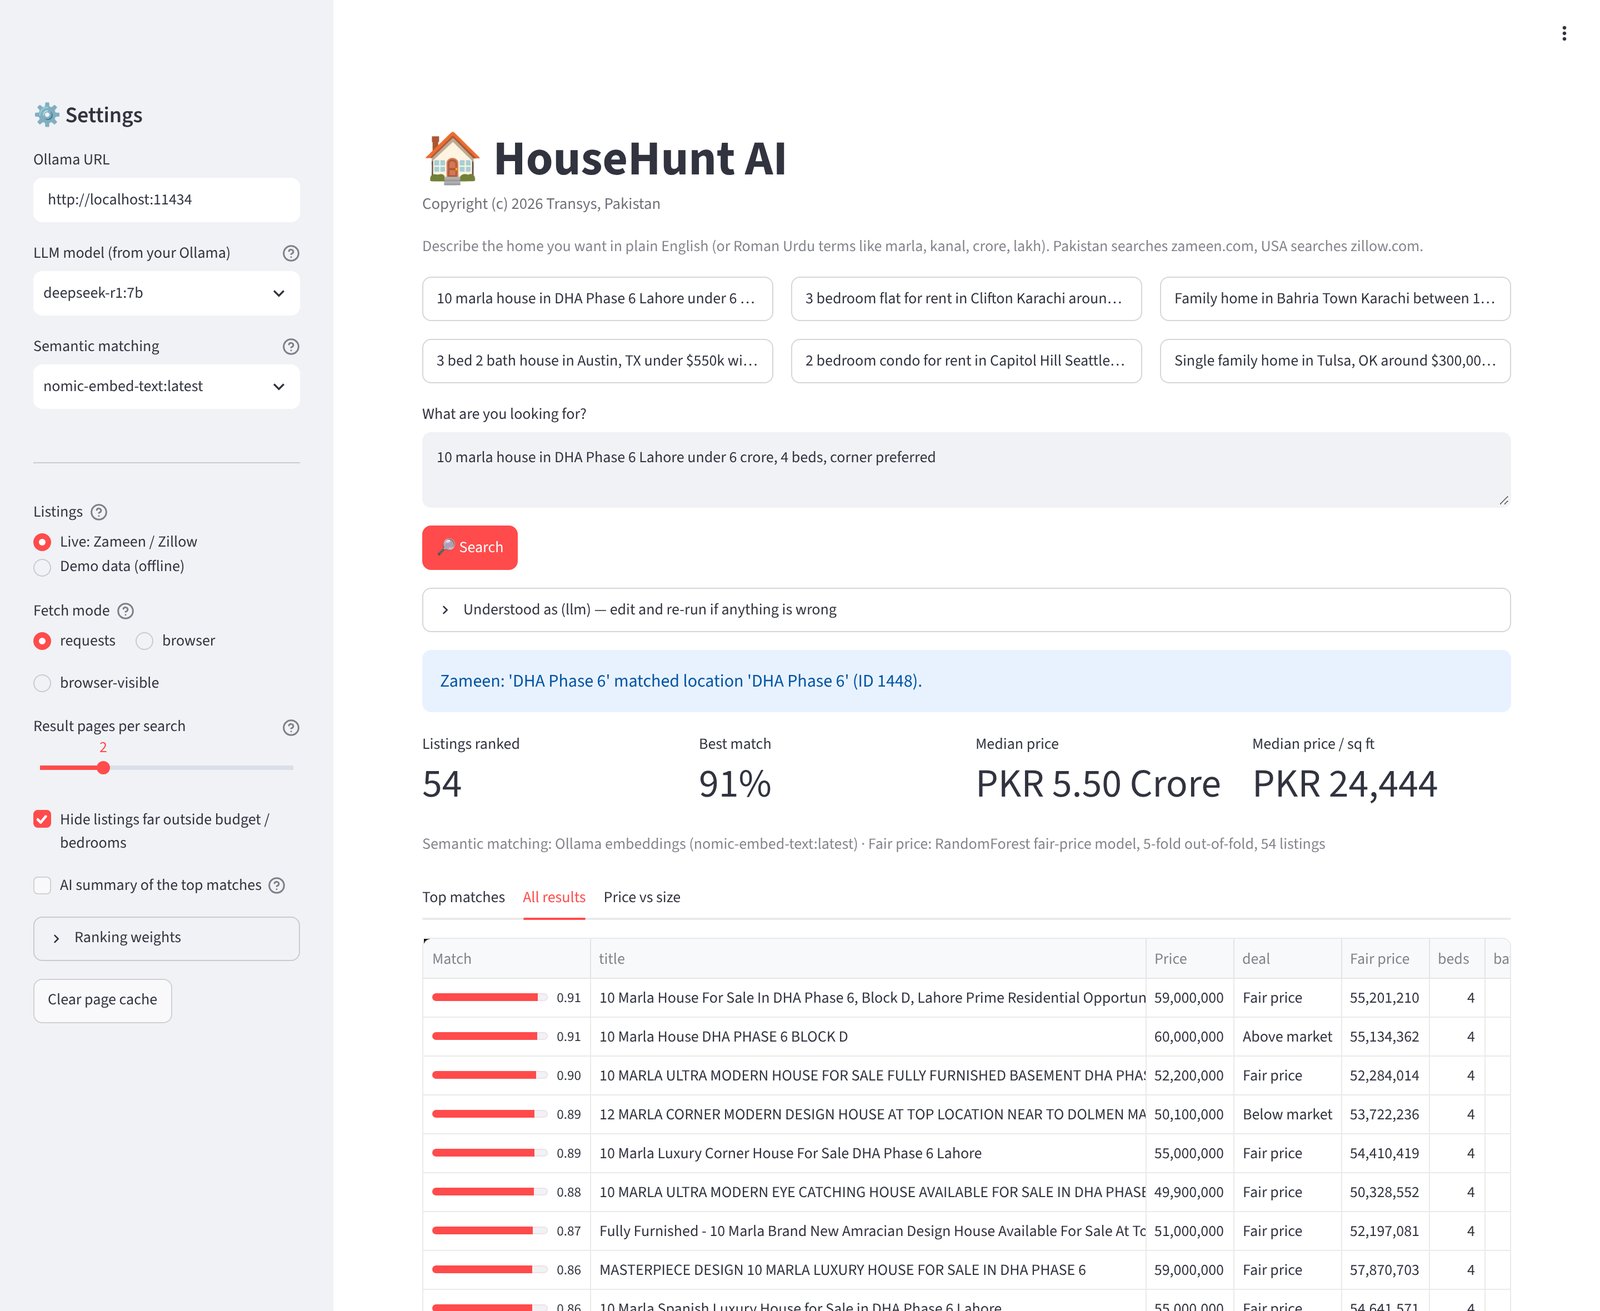
Task: Switch to the Price vs size tab
Action: 642,897
